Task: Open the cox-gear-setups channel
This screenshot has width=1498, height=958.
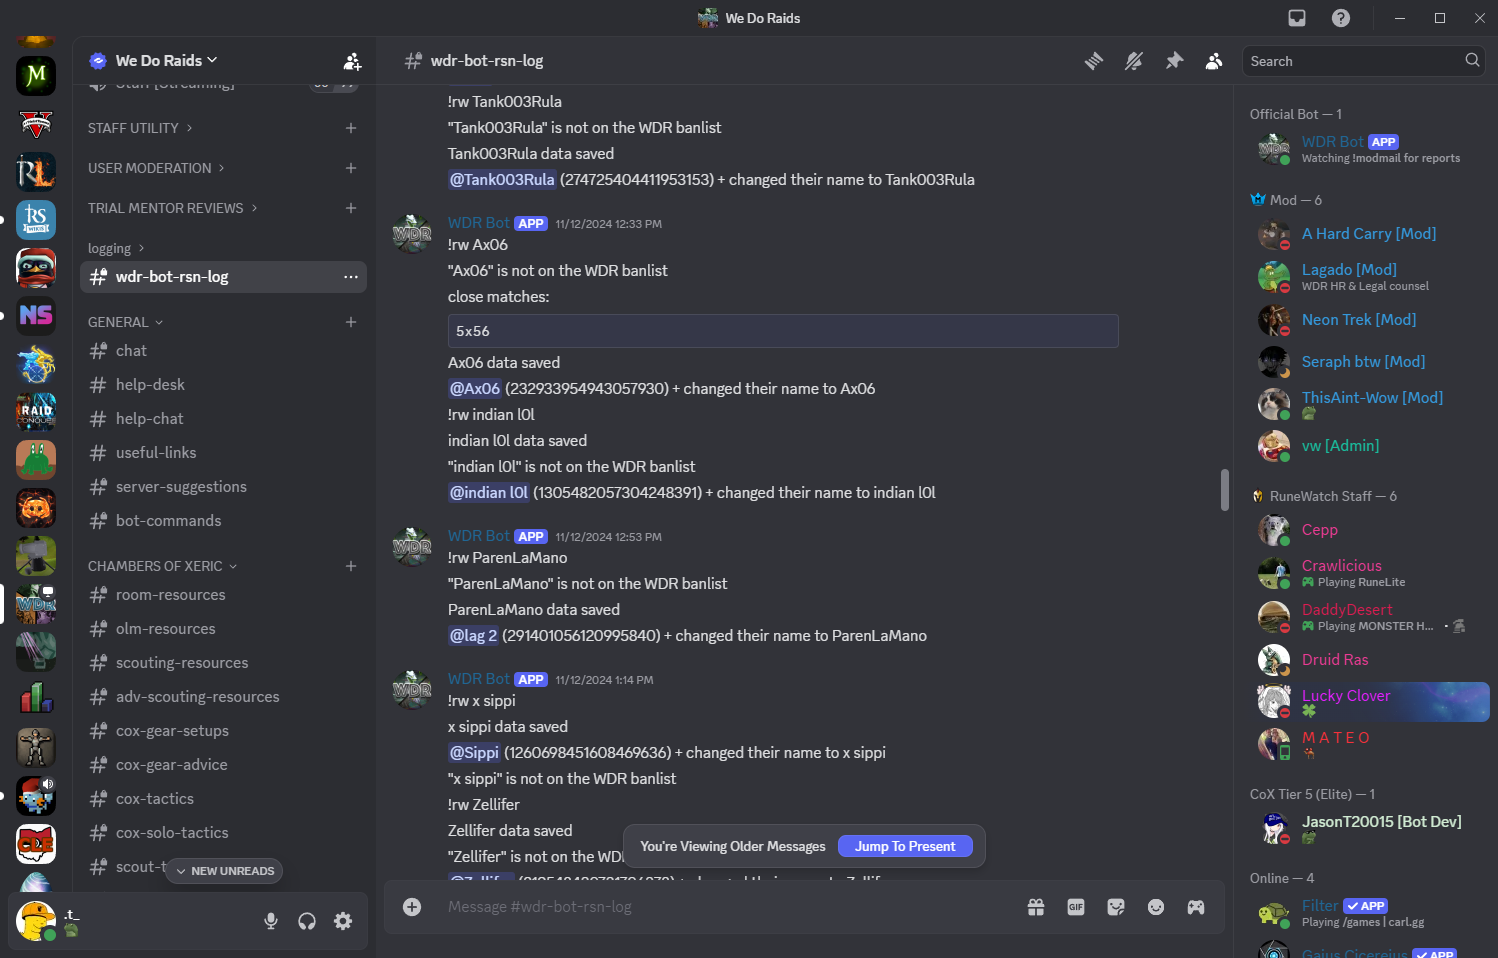Action: pyautogui.click(x=223, y=731)
